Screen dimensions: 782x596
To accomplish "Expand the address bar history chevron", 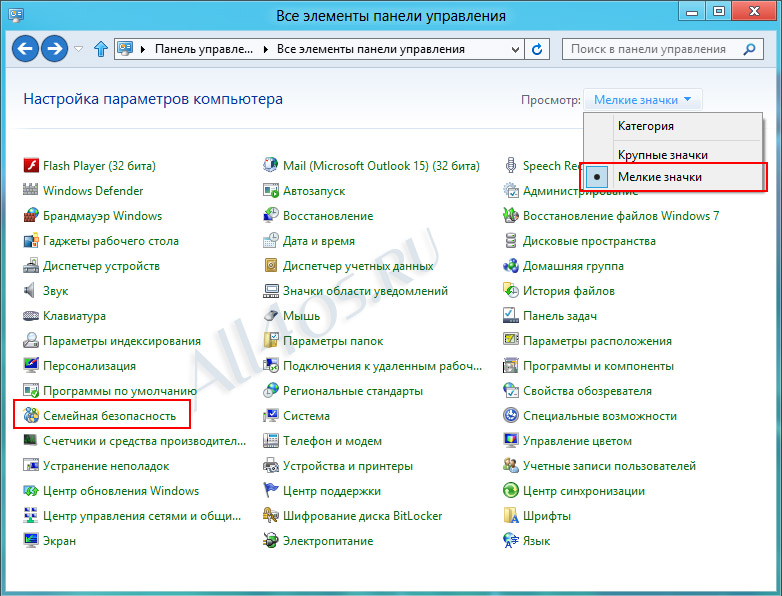I will click(x=516, y=49).
